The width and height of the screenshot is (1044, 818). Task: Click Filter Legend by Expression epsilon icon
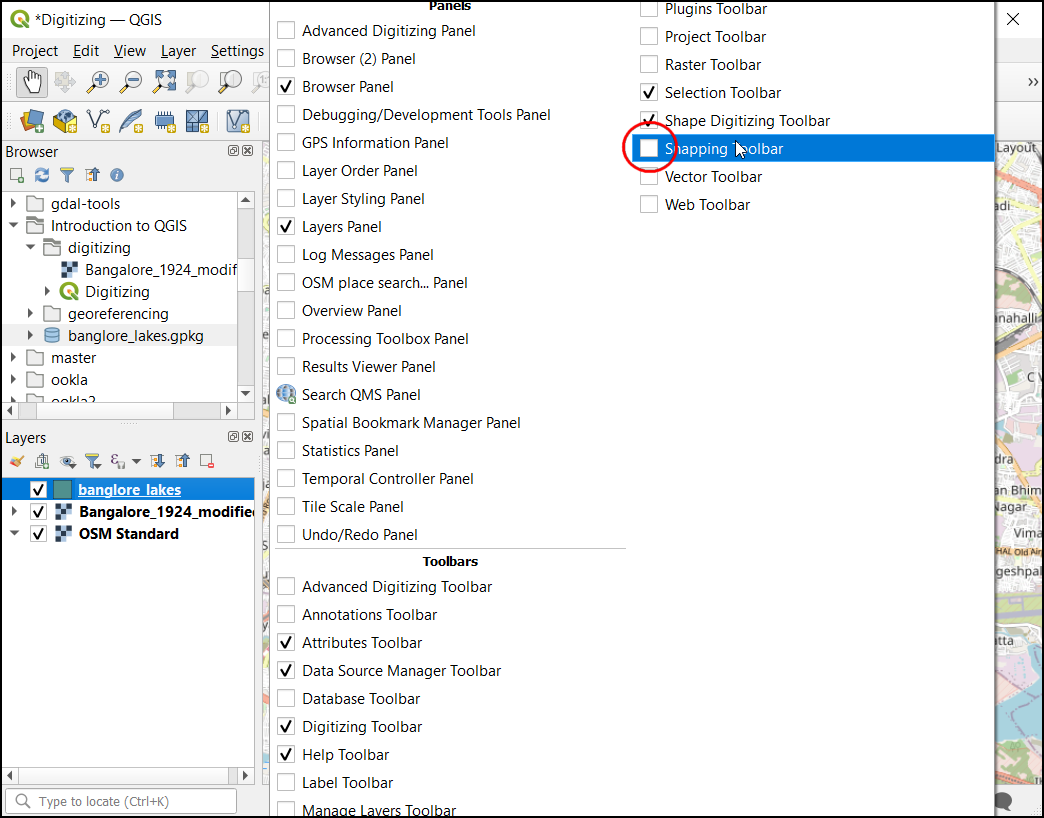point(118,461)
